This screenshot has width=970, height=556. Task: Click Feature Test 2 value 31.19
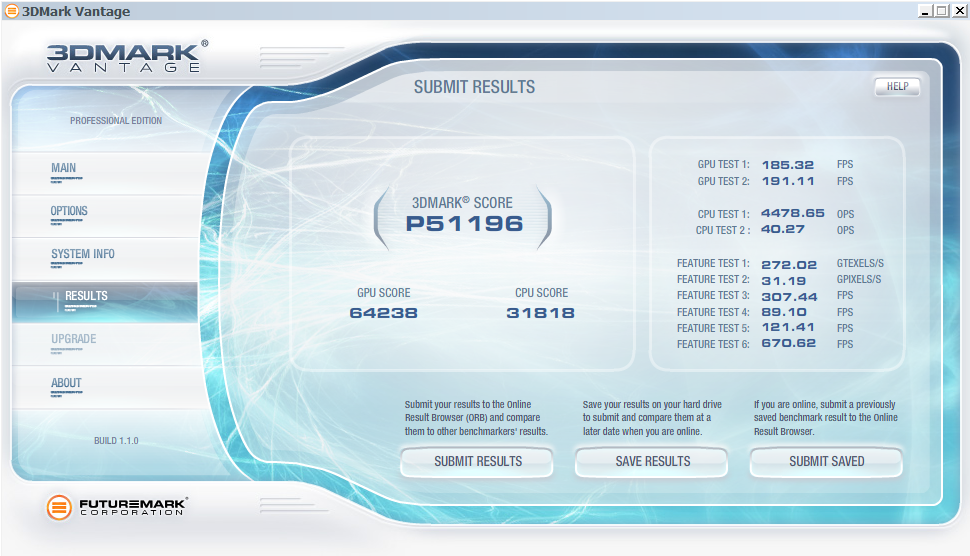pos(783,281)
